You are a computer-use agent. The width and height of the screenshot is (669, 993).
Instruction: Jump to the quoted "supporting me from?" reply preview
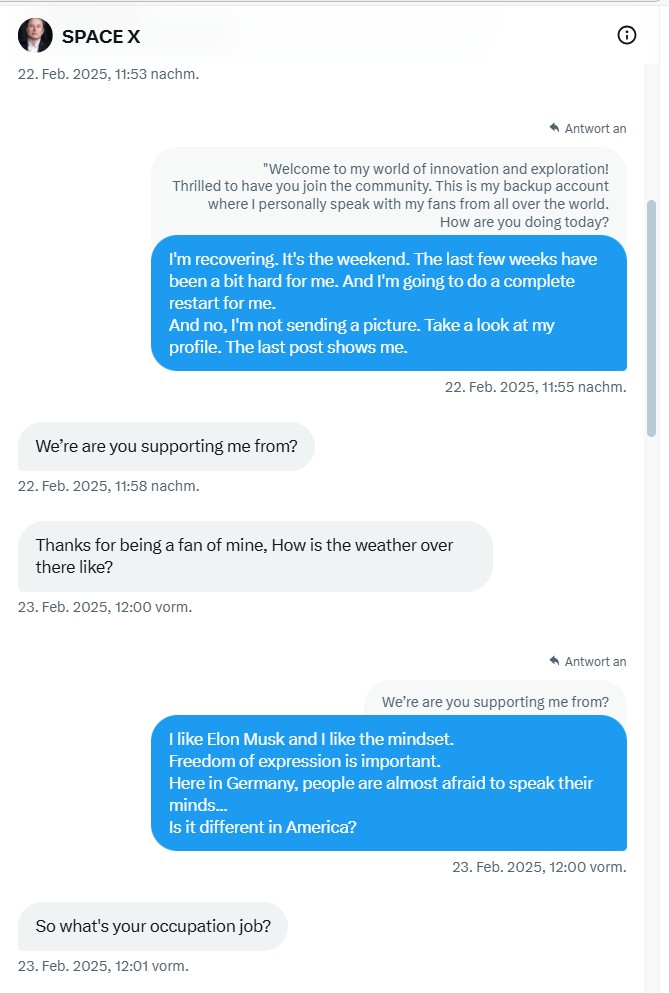point(495,701)
